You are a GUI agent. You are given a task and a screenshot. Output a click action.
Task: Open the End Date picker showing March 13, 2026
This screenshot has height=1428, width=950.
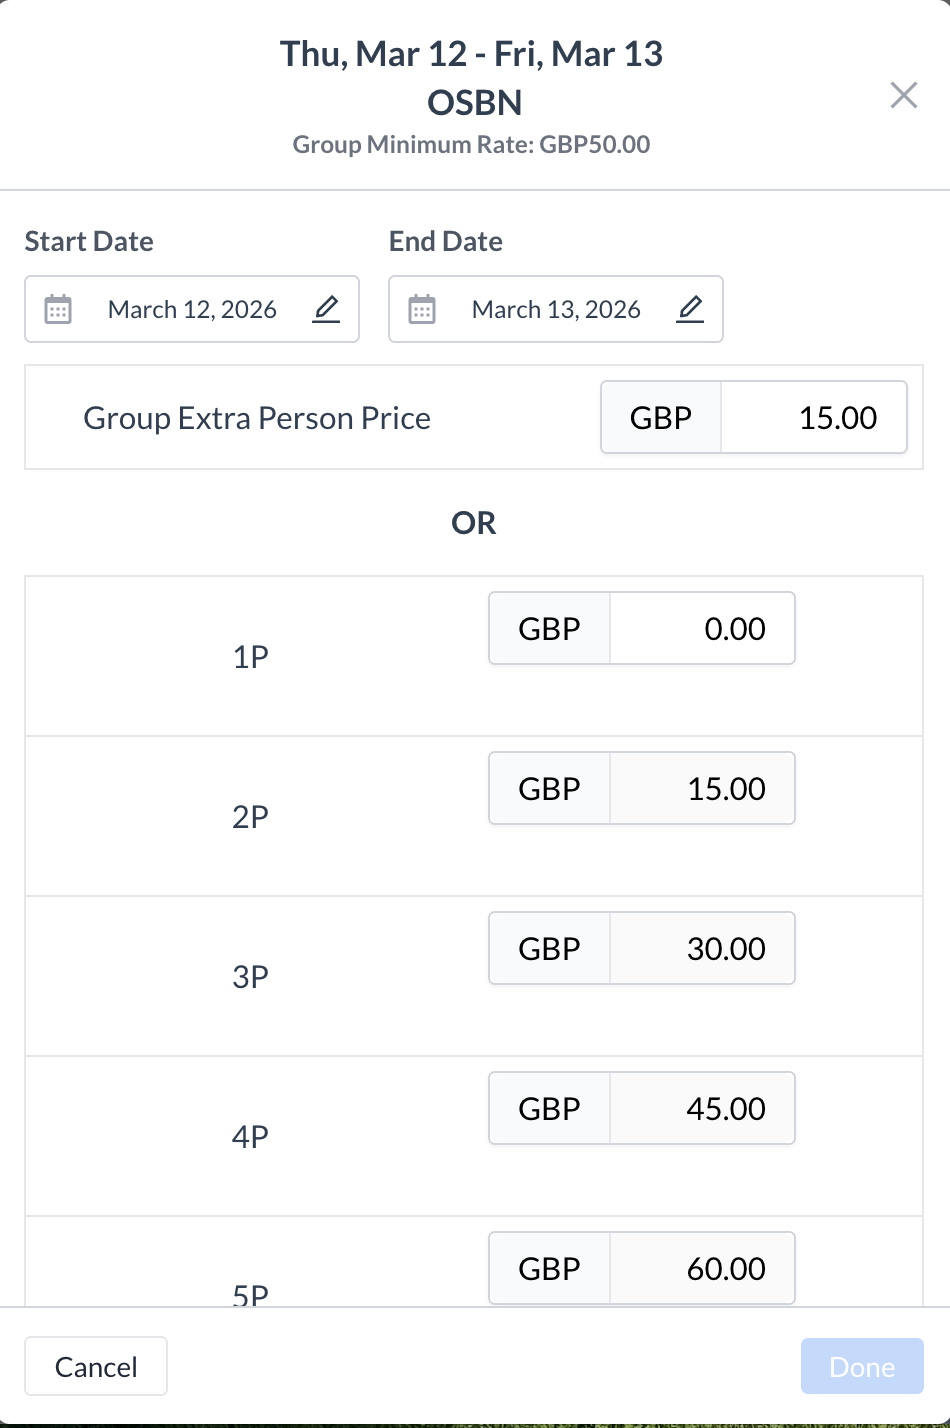(x=556, y=310)
